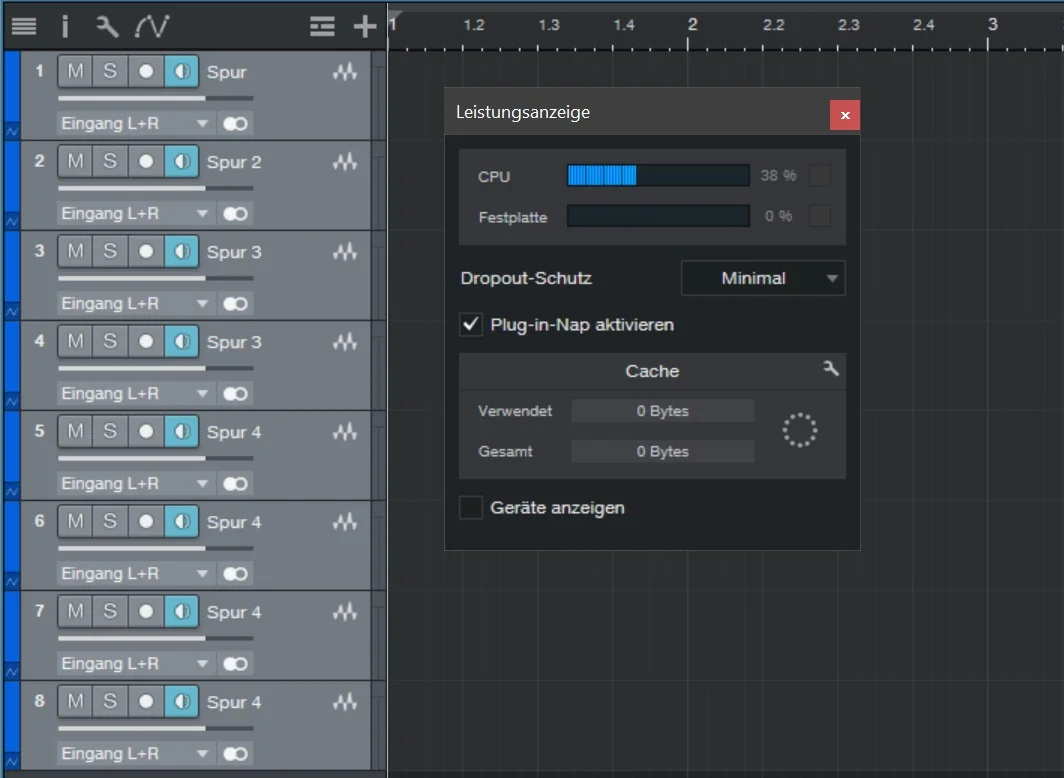Click the add track plus icon
The width and height of the screenshot is (1064, 778).
(365, 26)
